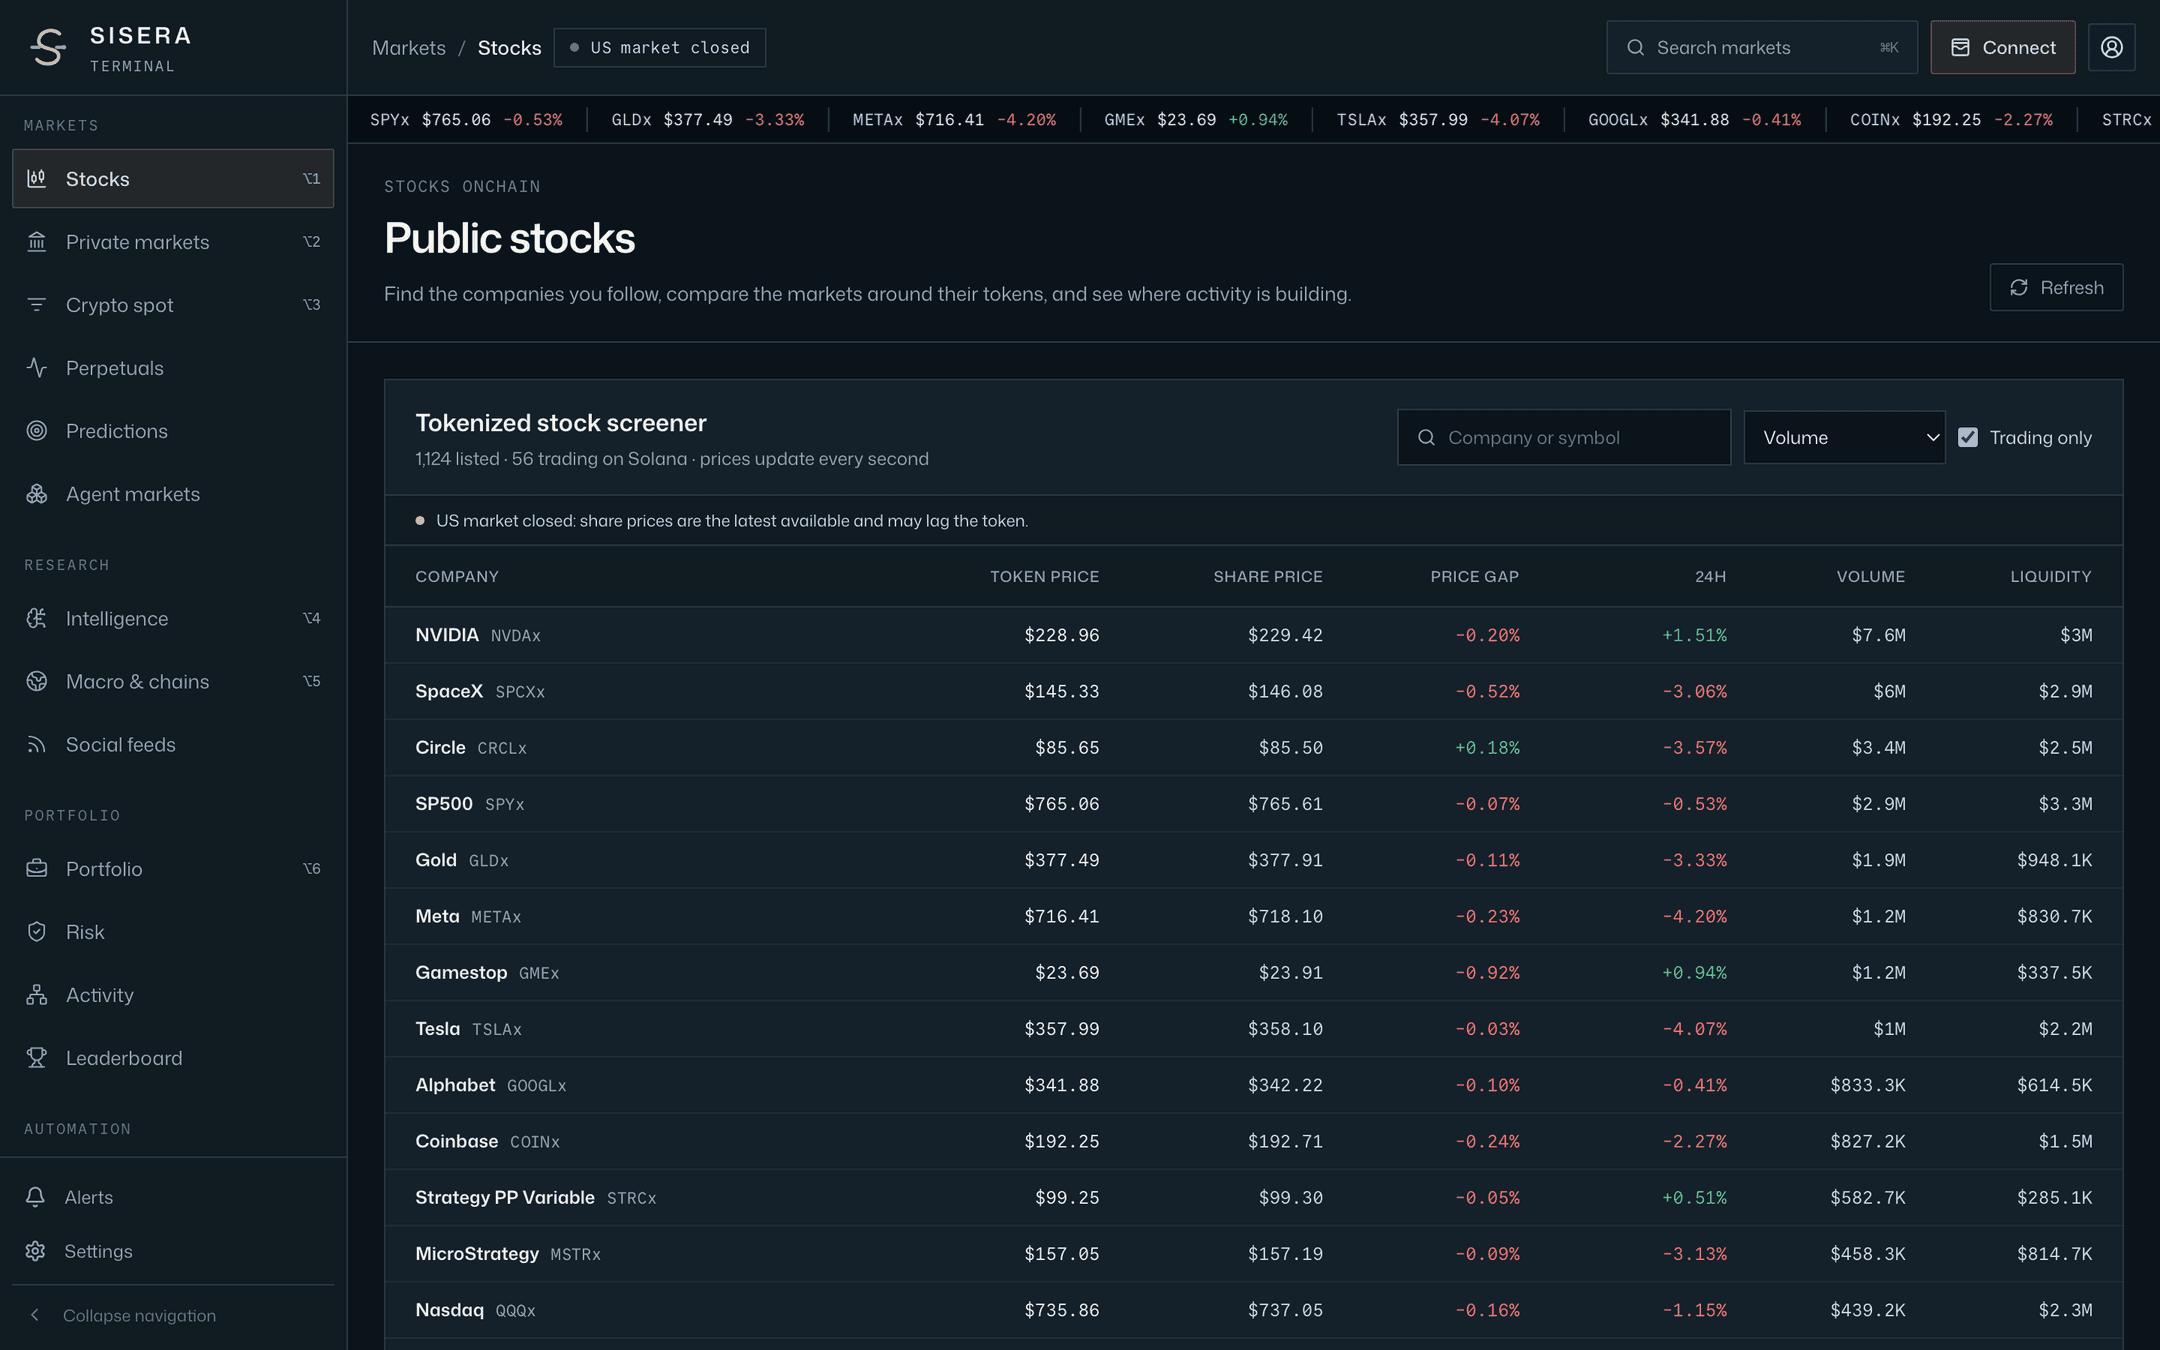Select the MicroStrategy MSTRx row

(x=1253, y=1253)
